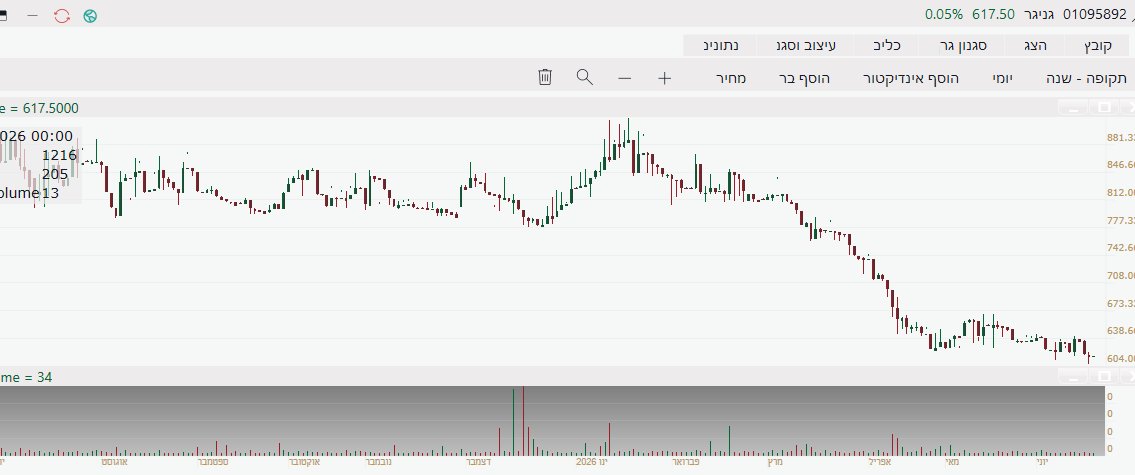Click the מאי date axis label
Viewport: 1135px width, 475px height.
point(951,461)
